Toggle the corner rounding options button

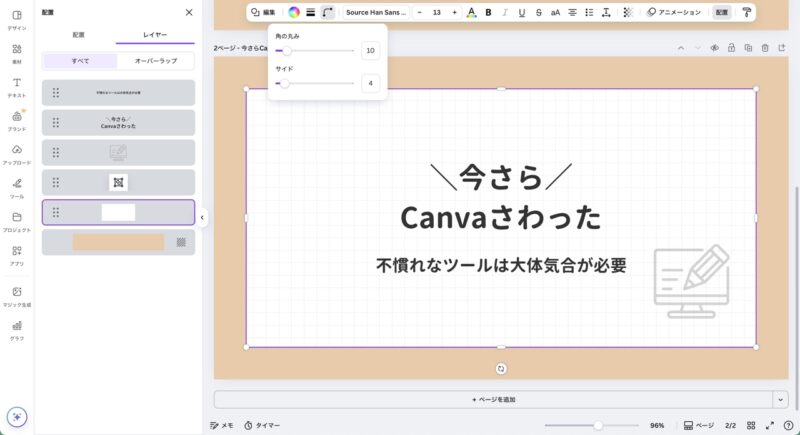point(328,12)
